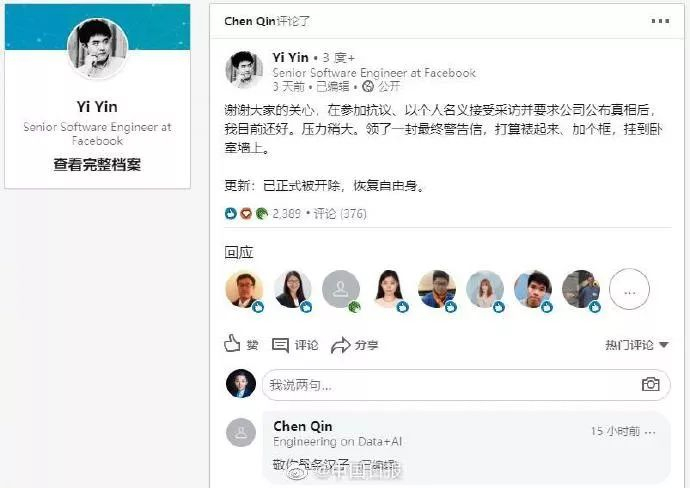Click Chen Qin's name in the comment

[303, 426]
